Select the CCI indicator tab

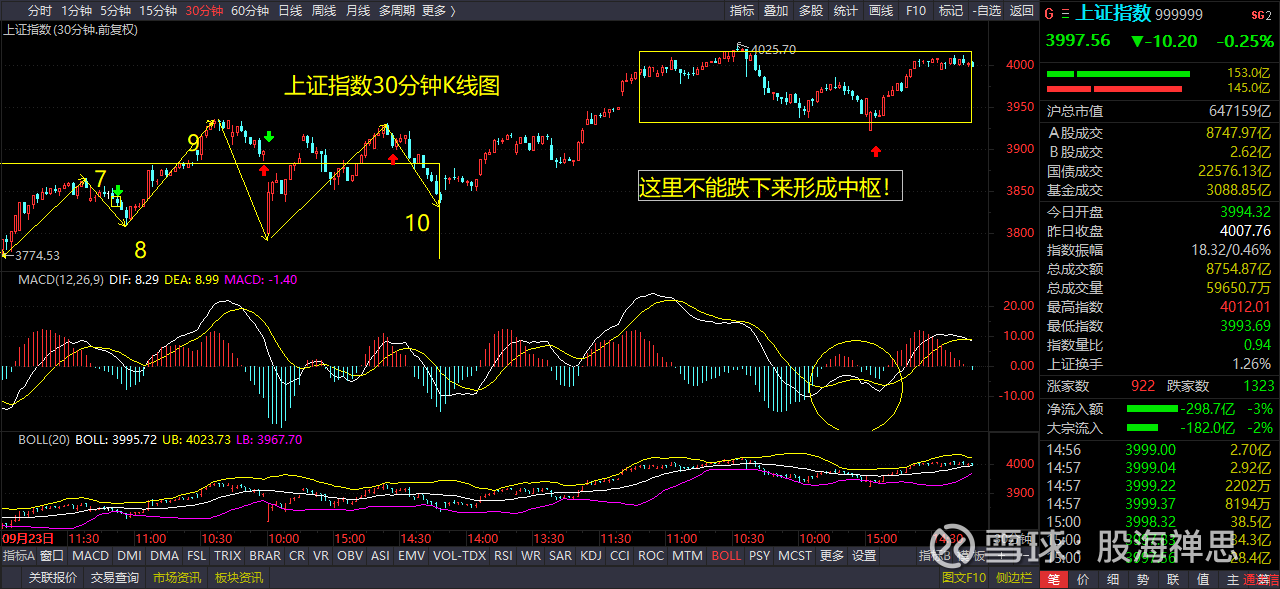coord(620,556)
